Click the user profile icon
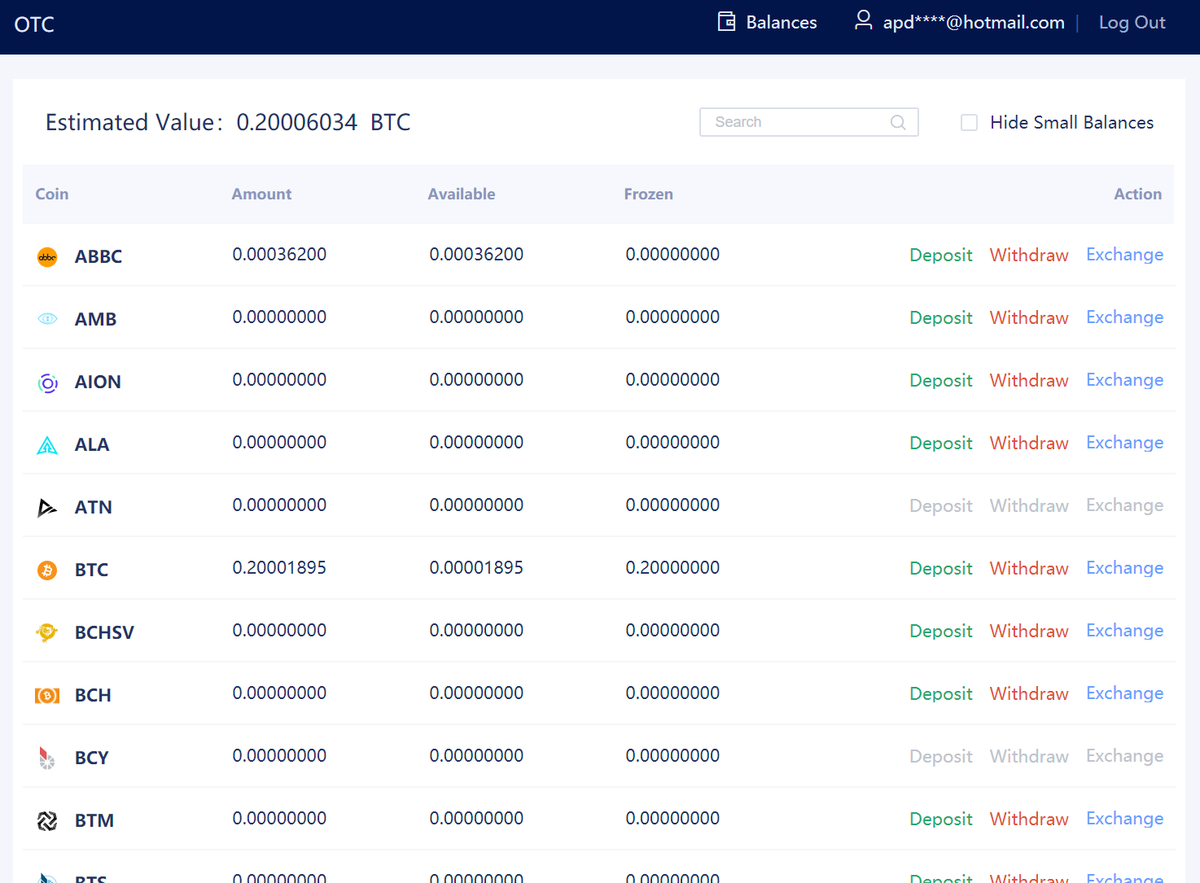The width and height of the screenshot is (1200, 883). pyautogui.click(x=863, y=21)
